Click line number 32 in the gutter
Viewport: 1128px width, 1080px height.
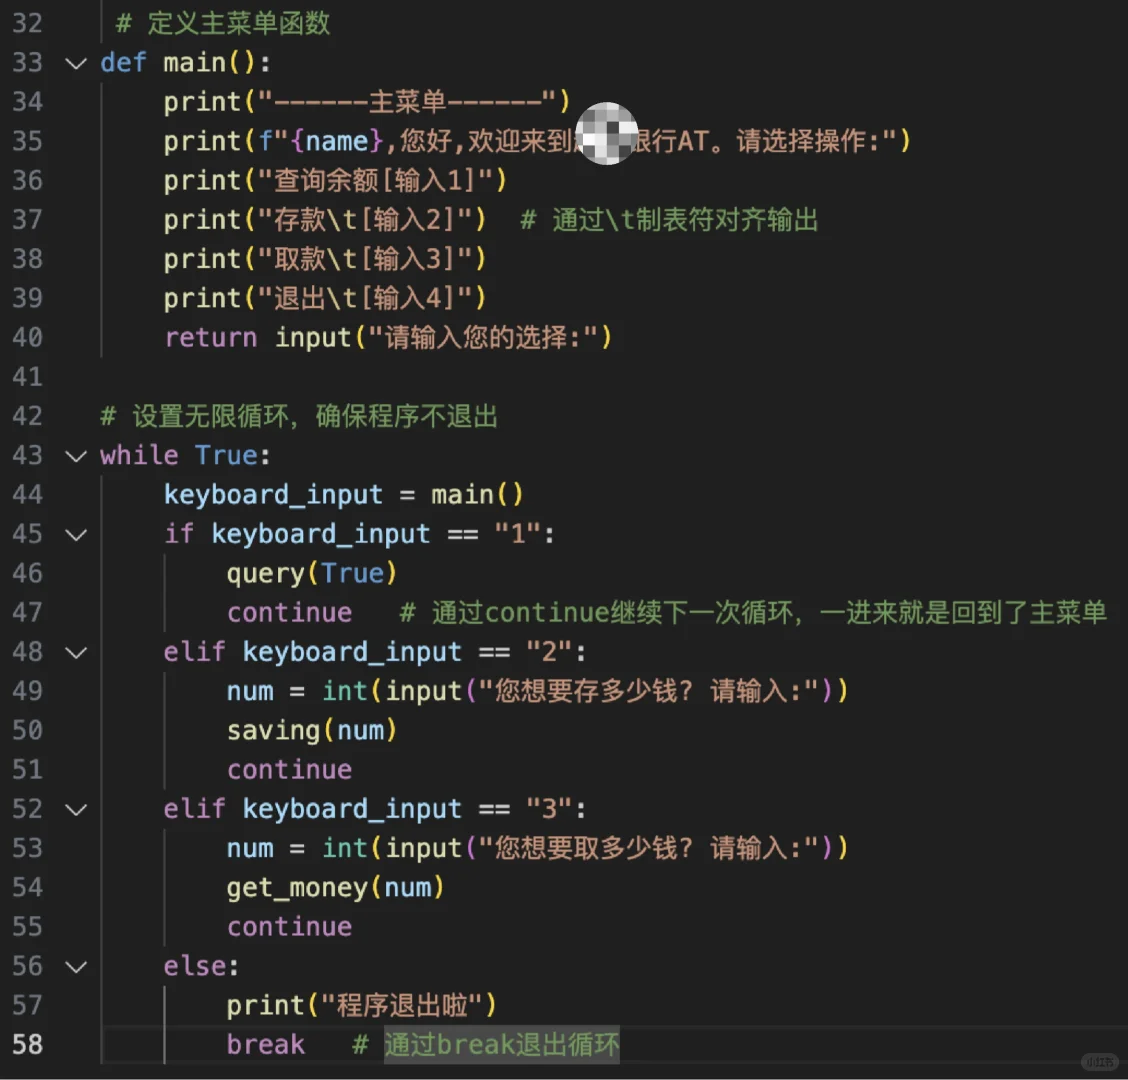[x=28, y=24]
